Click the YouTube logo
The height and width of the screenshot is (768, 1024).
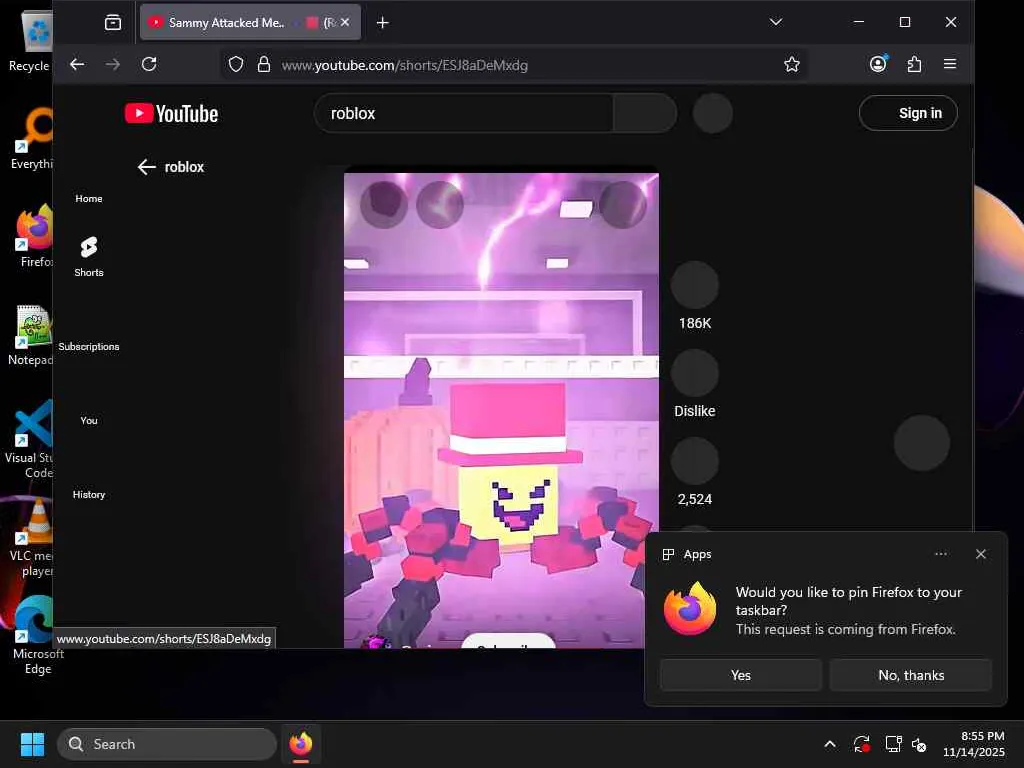point(172,114)
